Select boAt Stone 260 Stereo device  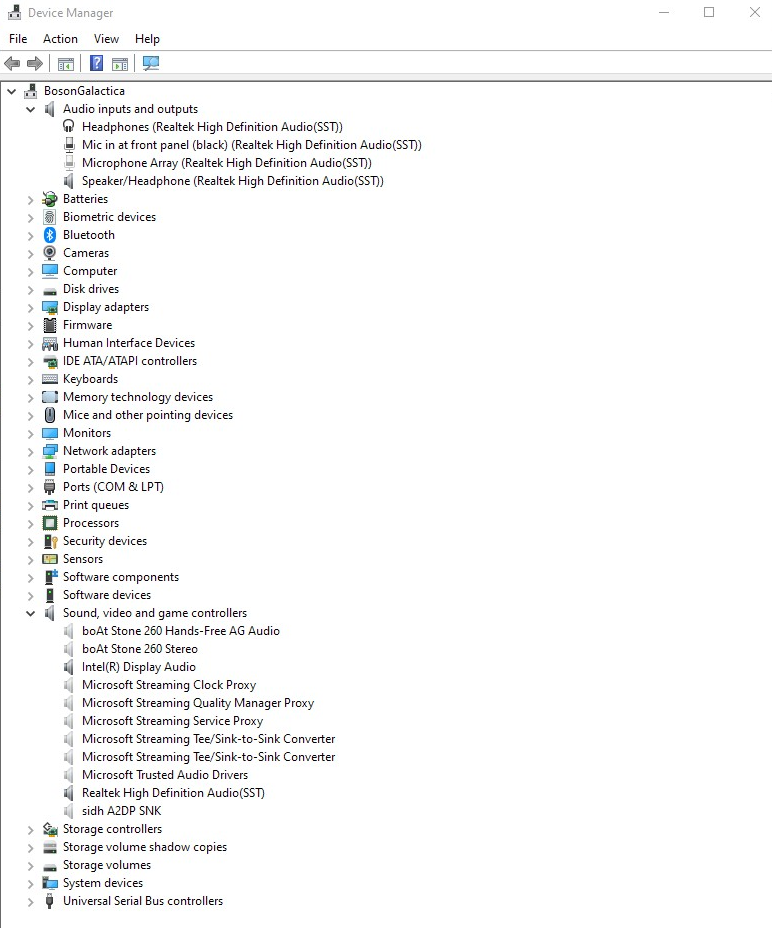click(140, 649)
